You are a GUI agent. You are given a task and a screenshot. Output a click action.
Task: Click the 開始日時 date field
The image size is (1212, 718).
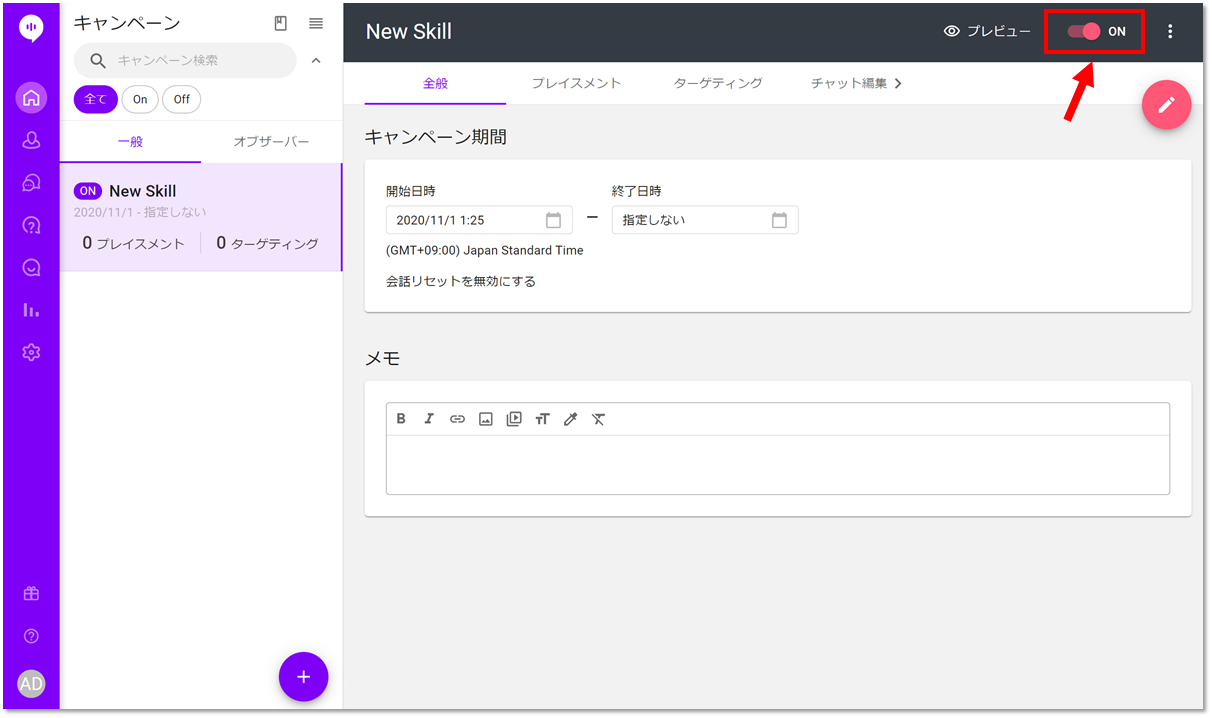coord(479,220)
